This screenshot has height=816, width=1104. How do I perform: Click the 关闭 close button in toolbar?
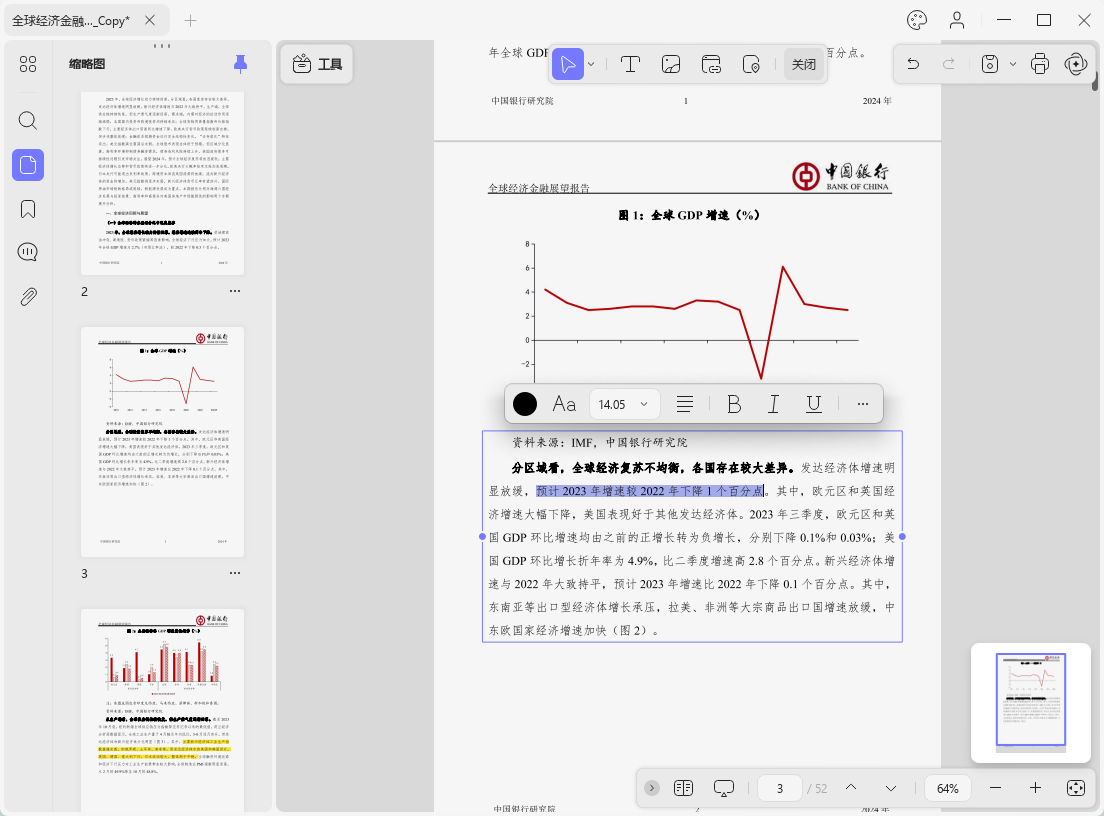(804, 63)
